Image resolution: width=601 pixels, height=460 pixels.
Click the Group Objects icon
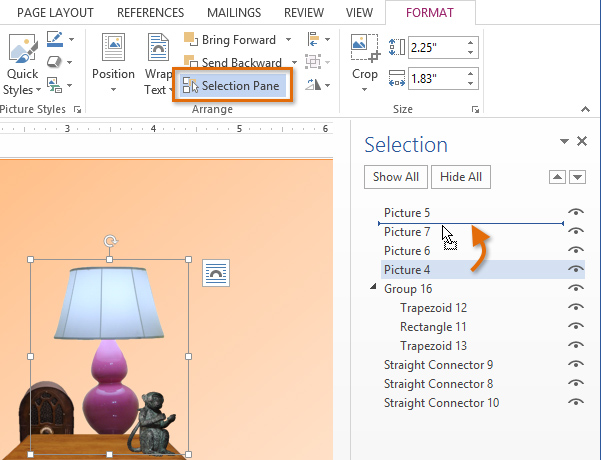pyautogui.click(x=313, y=62)
